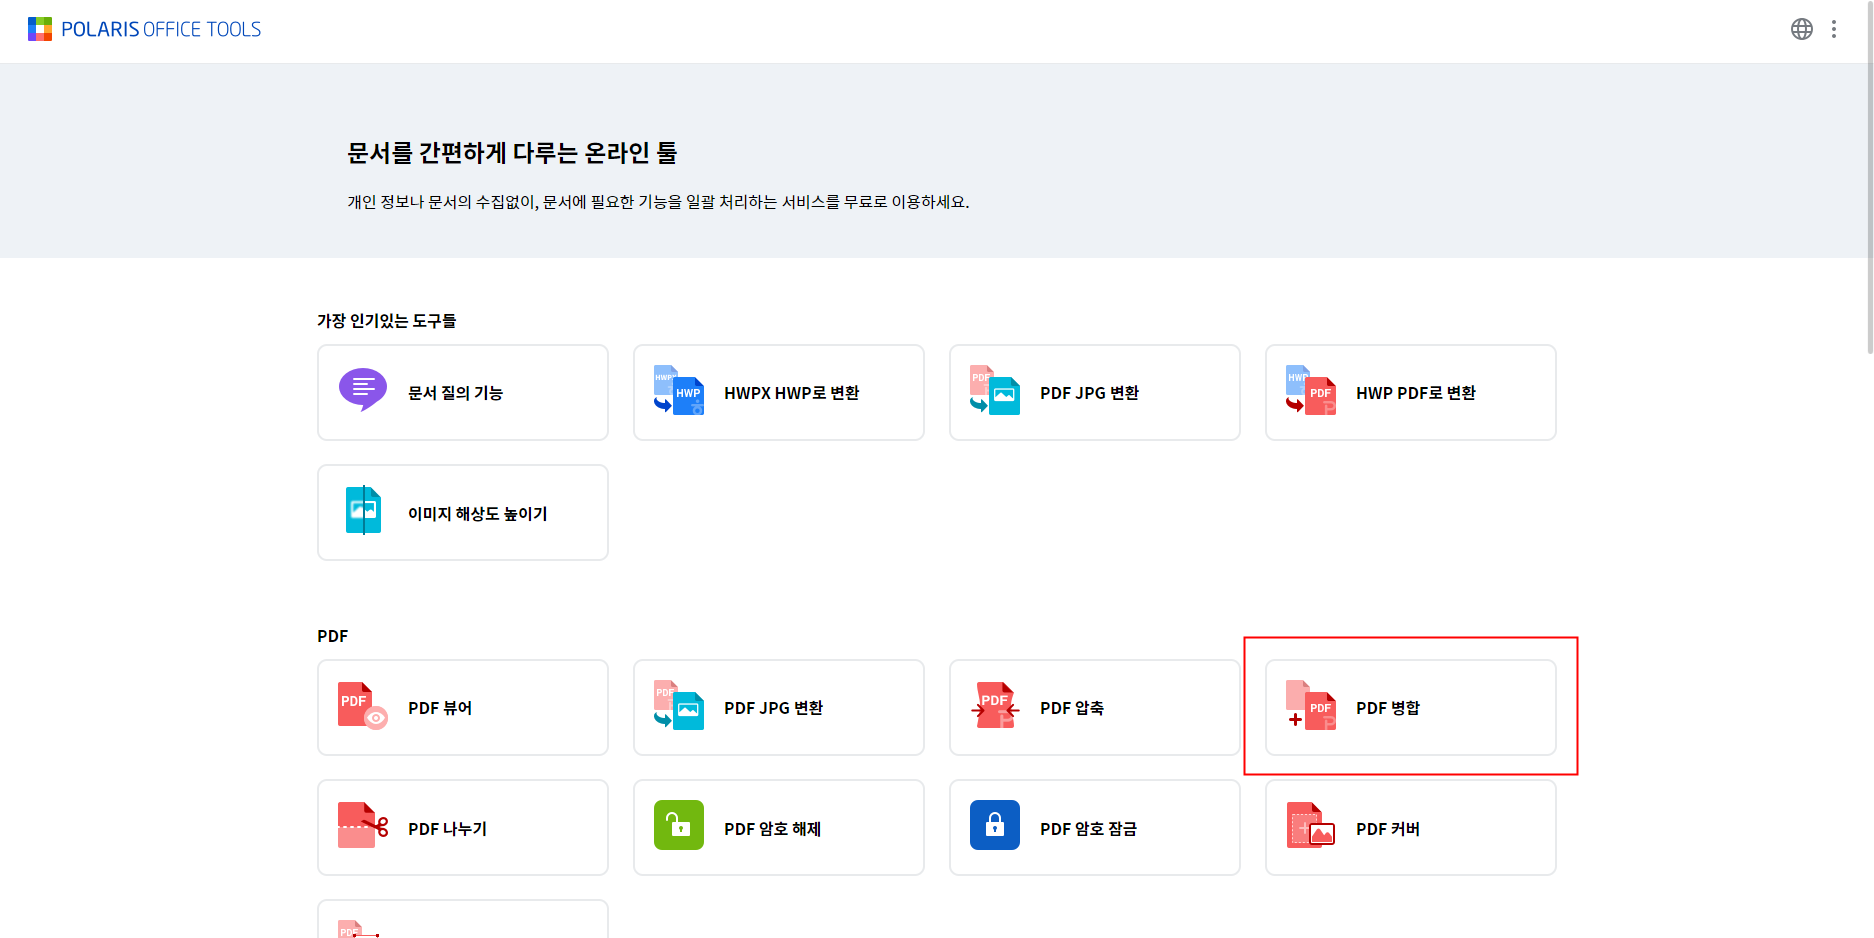Click the HWPX to HWP conversion icon
Image resolution: width=1874 pixels, height=938 pixels.
(679, 391)
